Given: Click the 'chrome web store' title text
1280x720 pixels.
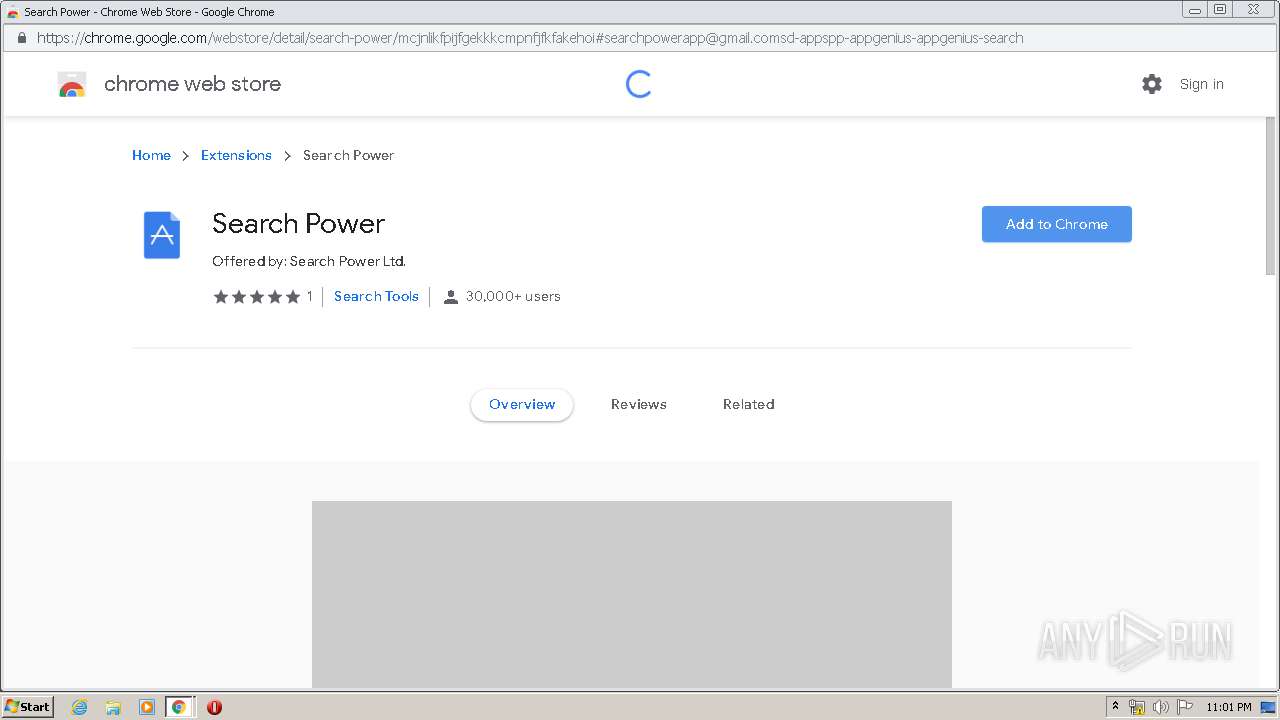Looking at the screenshot, I should (192, 84).
